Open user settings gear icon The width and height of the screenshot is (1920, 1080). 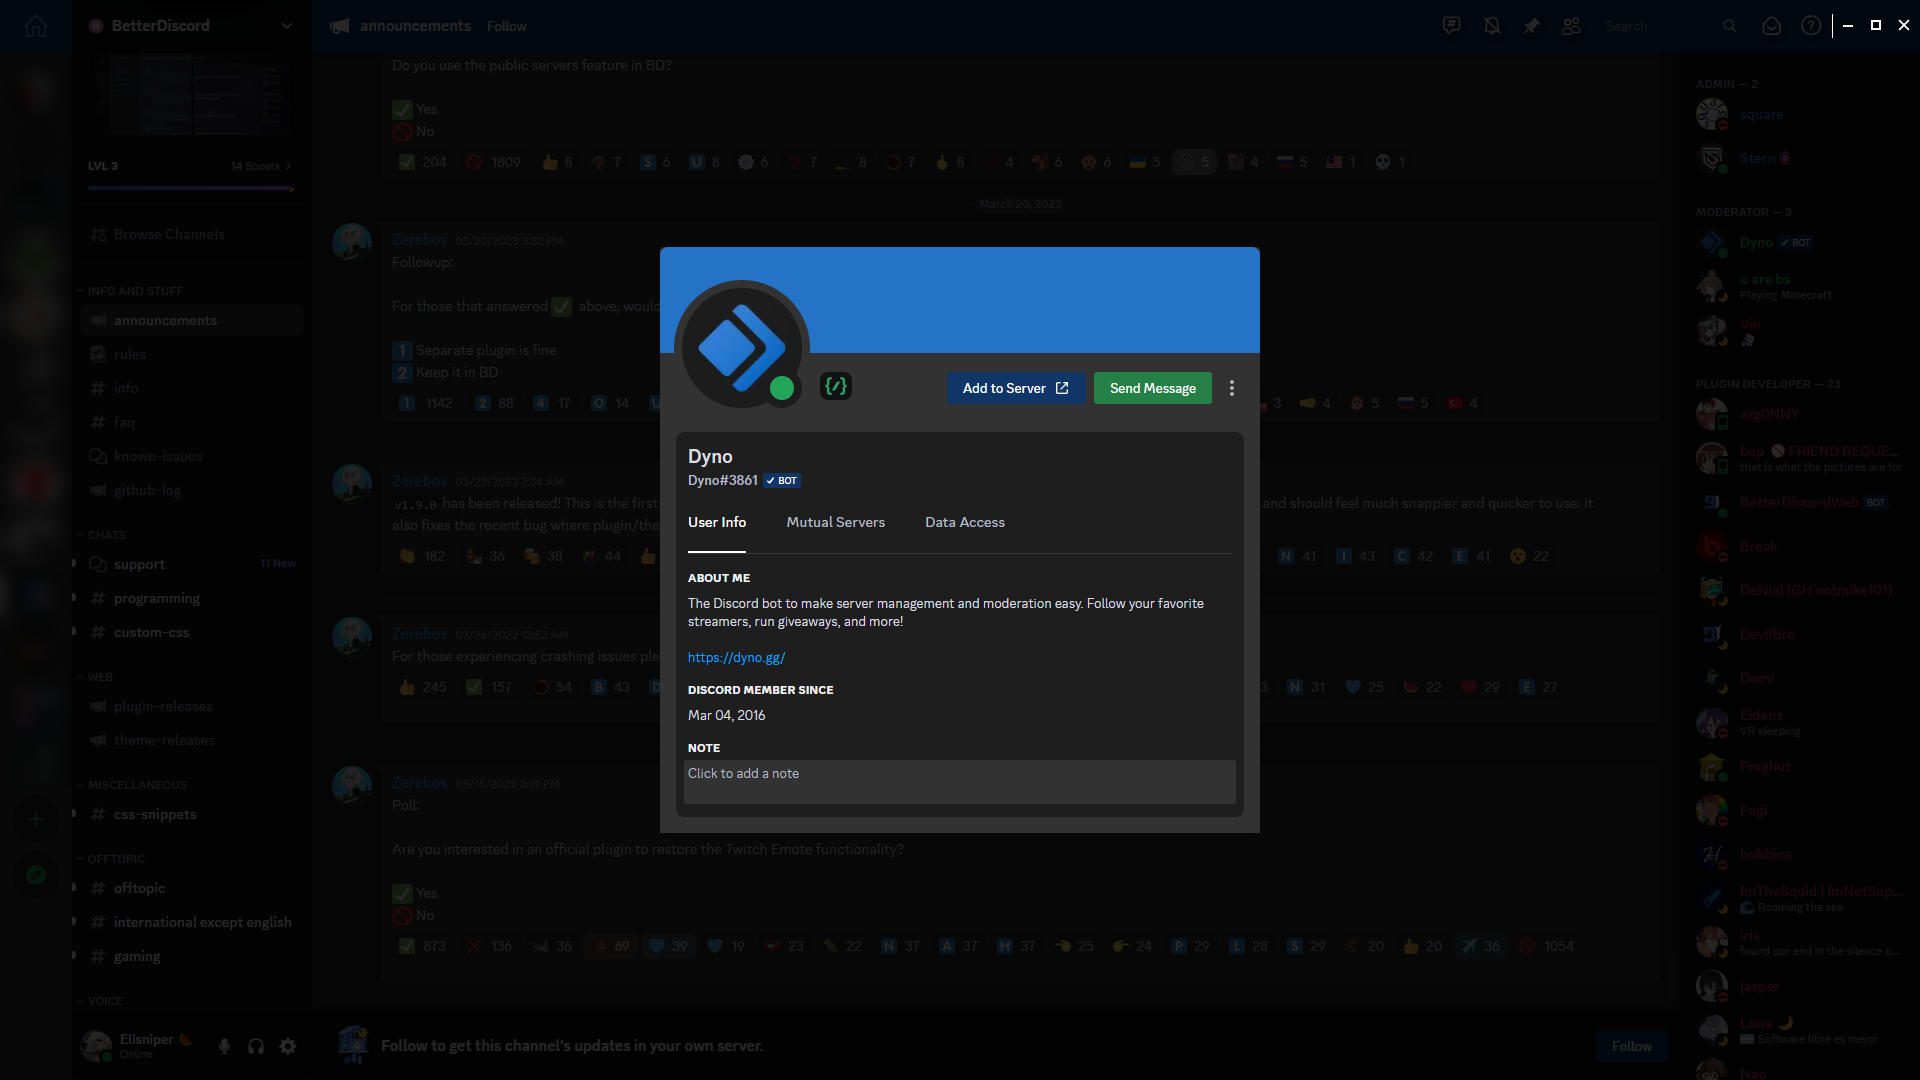click(288, 1046)
